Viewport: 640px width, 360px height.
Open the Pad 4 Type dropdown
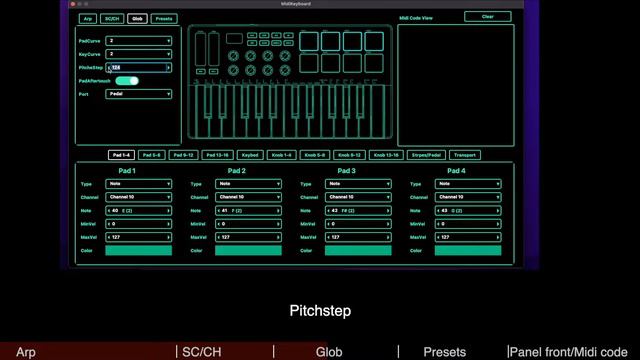[468, 184]
